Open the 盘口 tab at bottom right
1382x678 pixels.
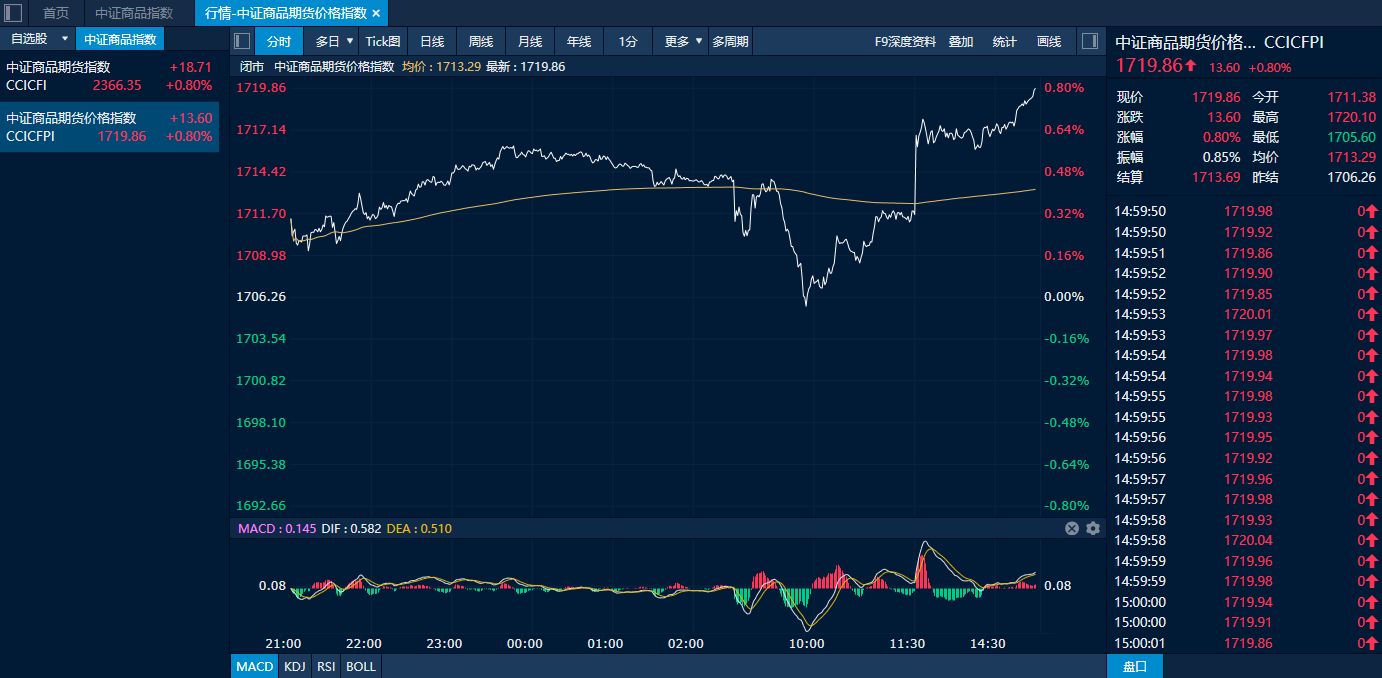pyautogui.click(x=1135, y=666)
